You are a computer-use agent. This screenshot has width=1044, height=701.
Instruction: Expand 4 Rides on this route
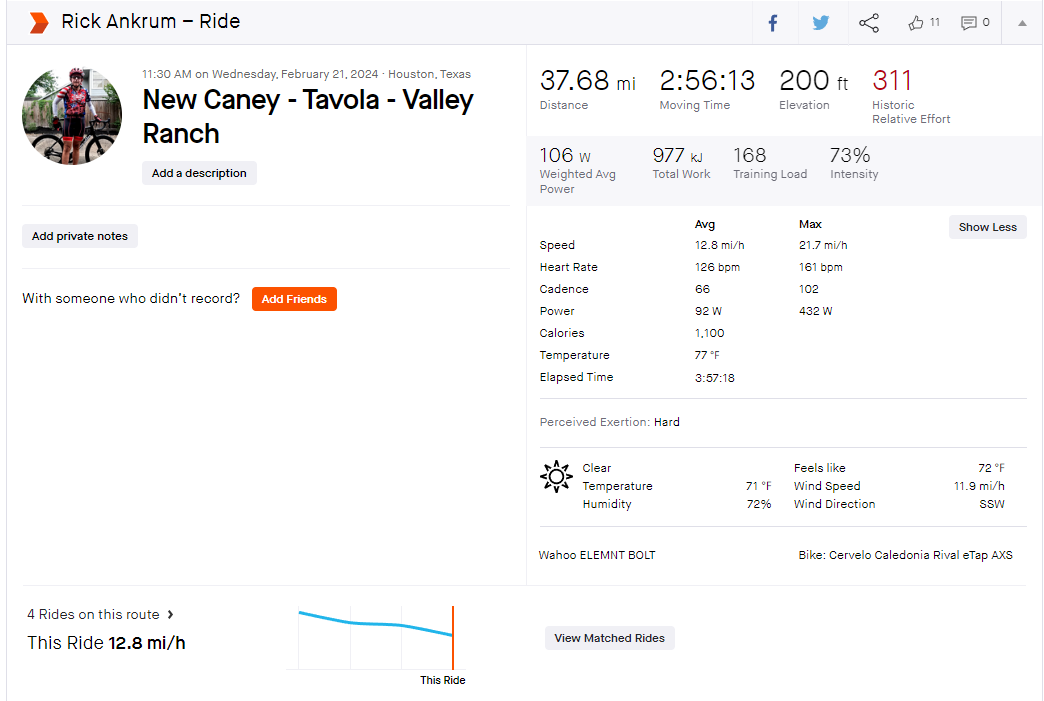pyautogui.click(x=100, y=614)
